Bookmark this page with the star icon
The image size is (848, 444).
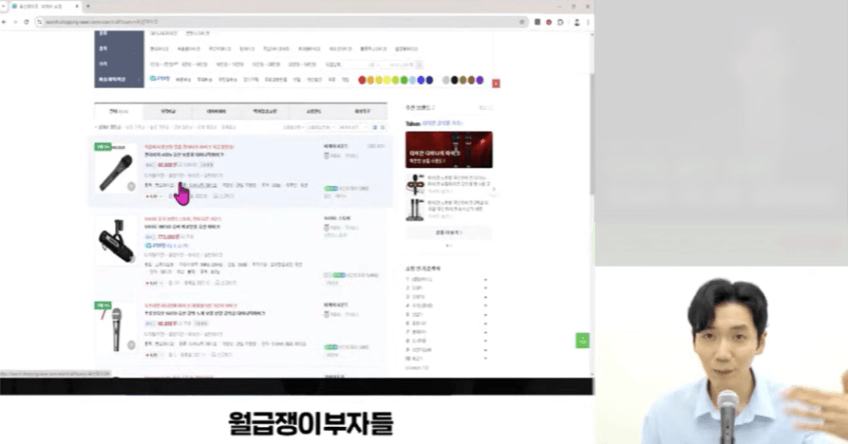pyautogui.click(x=522, y=22)
